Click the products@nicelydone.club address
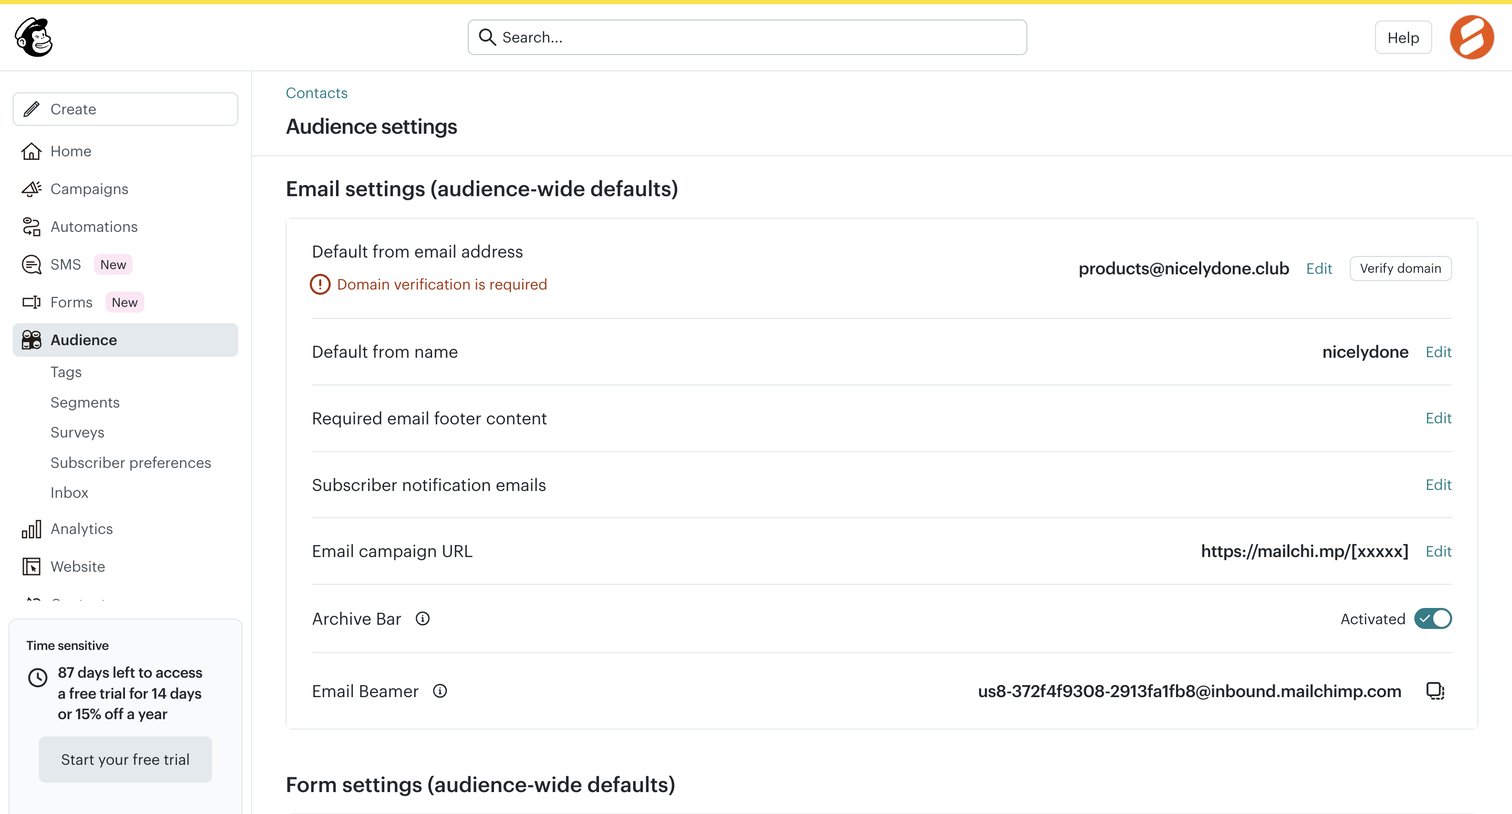 [x=1184, y=268]
